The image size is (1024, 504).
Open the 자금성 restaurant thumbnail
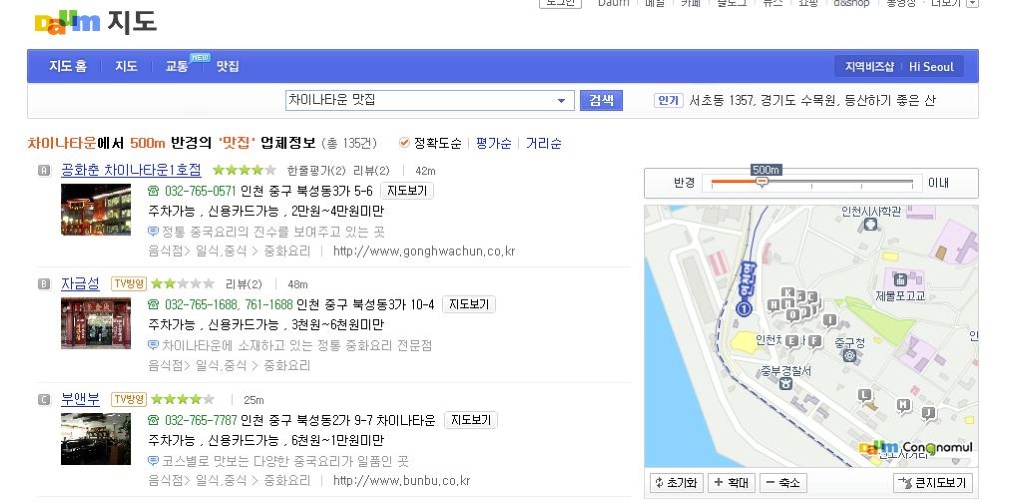(96, 323)
